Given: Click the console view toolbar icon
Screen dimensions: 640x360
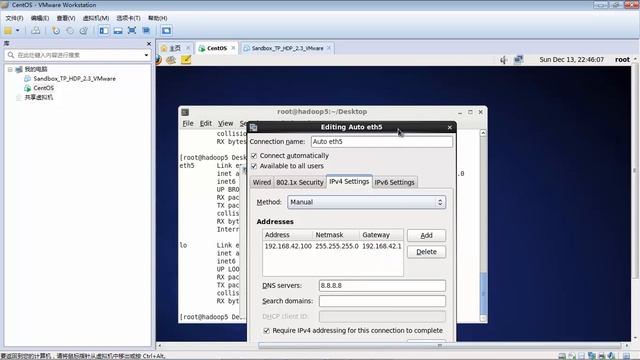Looking at the screenshot, I should pyautogui.click(x=166, y=31).
